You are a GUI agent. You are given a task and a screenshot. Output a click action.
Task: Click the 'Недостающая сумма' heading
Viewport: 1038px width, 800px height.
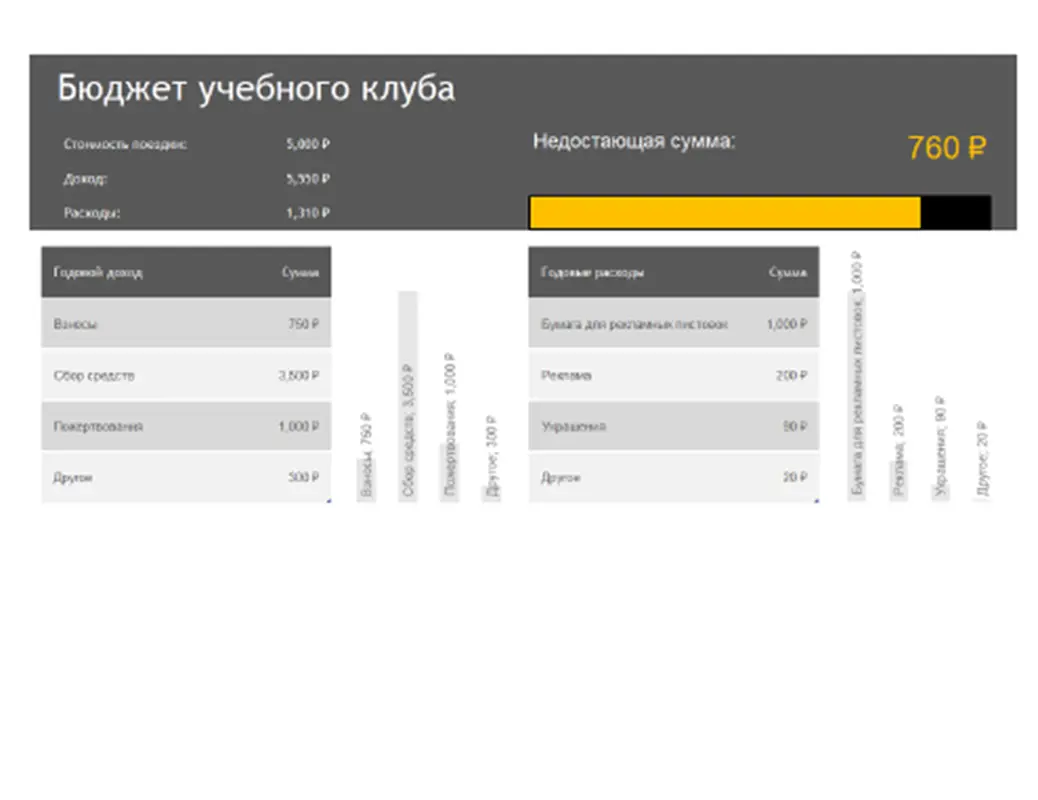click(x=636, y=142)
